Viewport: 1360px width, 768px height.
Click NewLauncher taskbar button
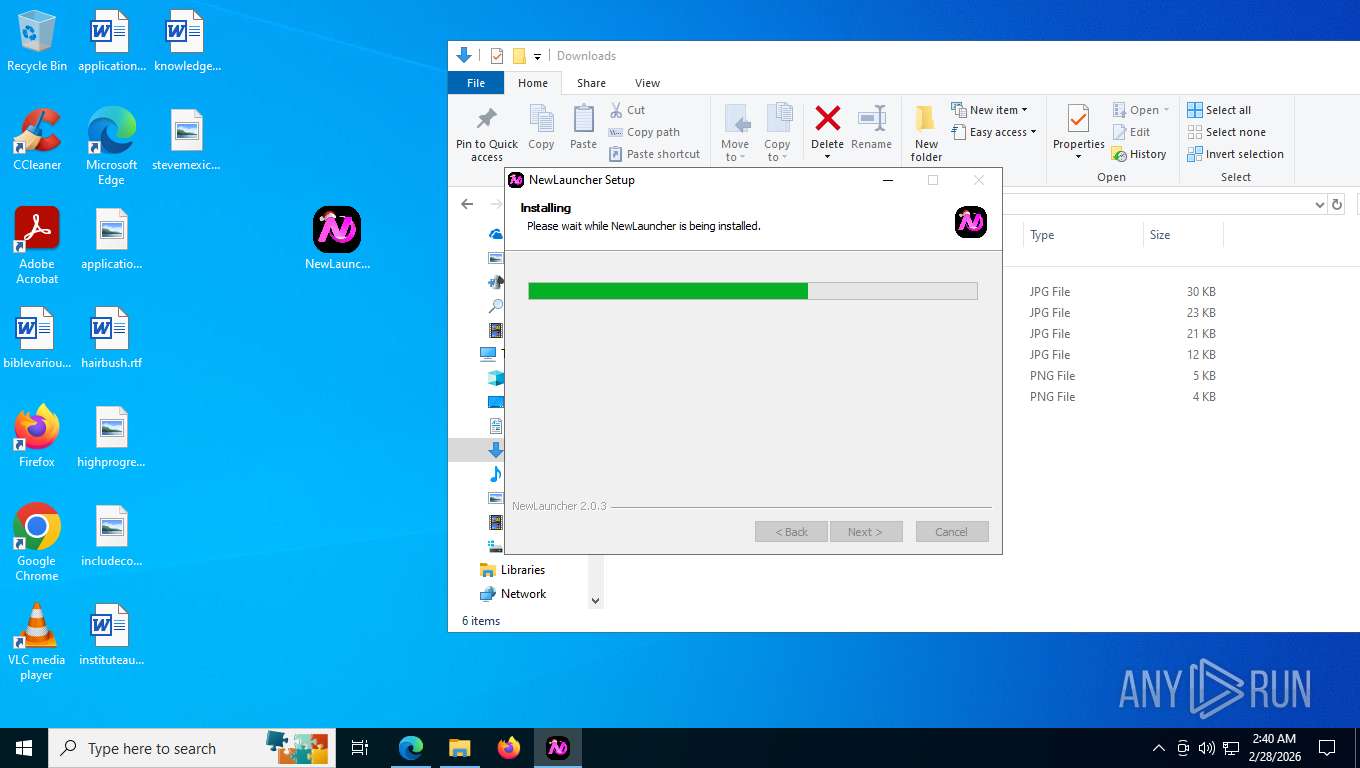pos(558,748)
